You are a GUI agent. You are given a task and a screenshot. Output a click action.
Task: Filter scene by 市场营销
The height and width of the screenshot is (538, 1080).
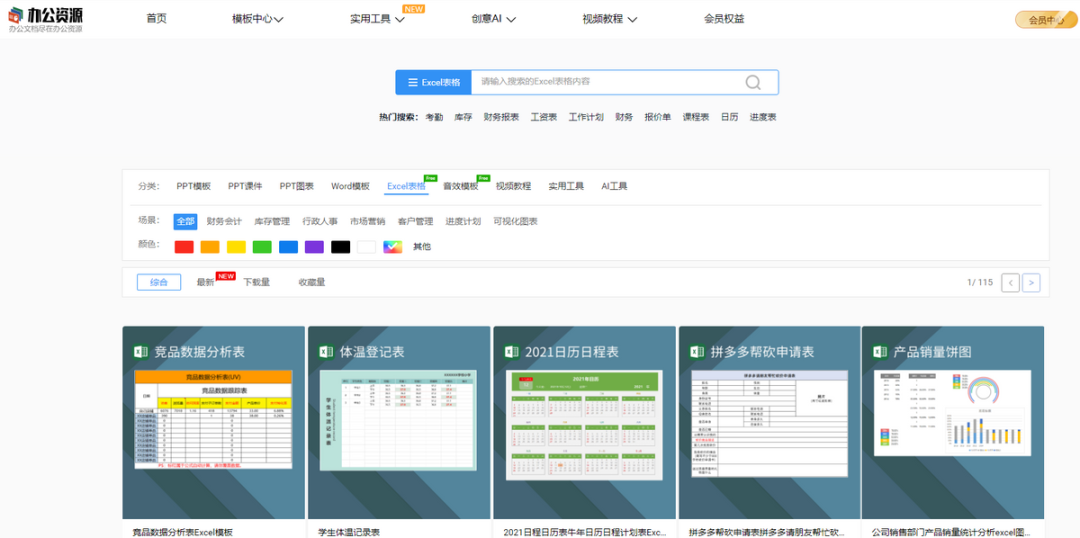pos(368,222)
